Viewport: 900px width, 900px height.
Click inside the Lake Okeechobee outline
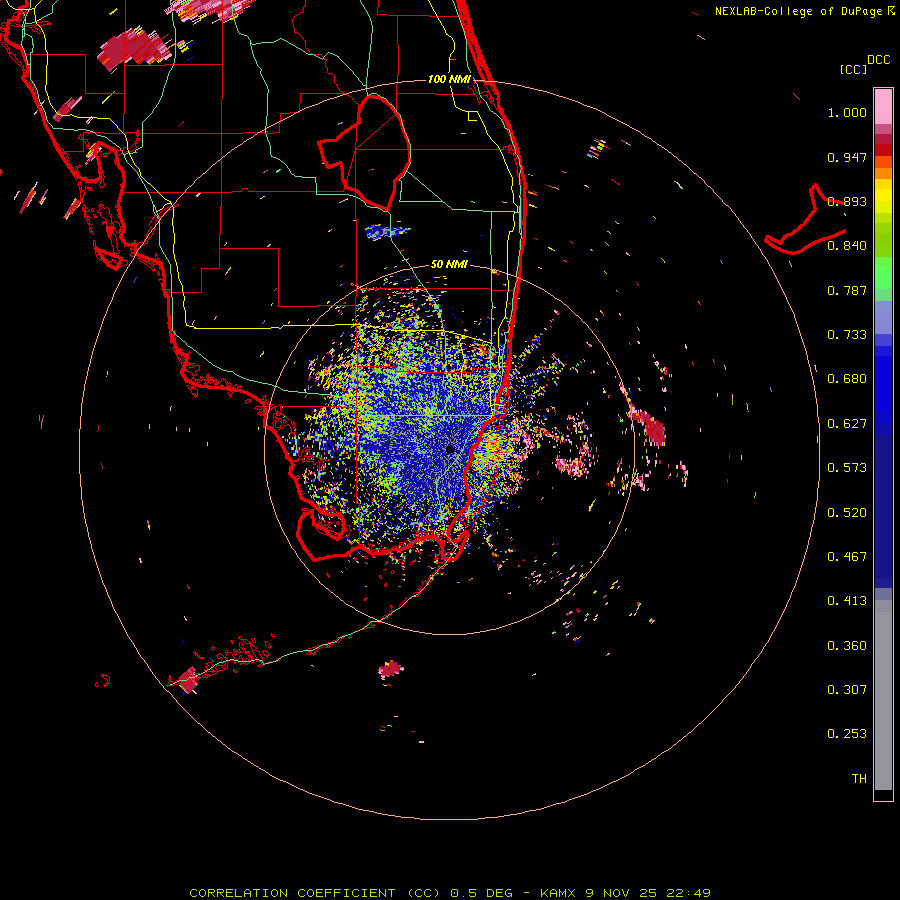tap(373, 152)
